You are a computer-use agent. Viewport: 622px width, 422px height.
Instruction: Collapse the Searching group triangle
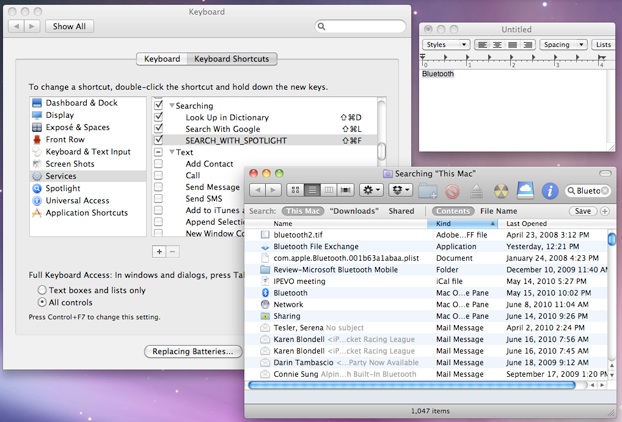pos(172,106)
